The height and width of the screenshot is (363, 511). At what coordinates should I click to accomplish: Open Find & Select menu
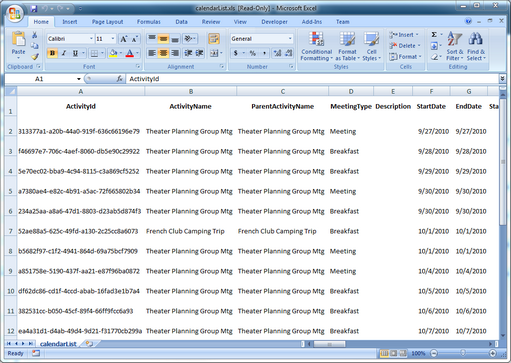coord(476,46)
